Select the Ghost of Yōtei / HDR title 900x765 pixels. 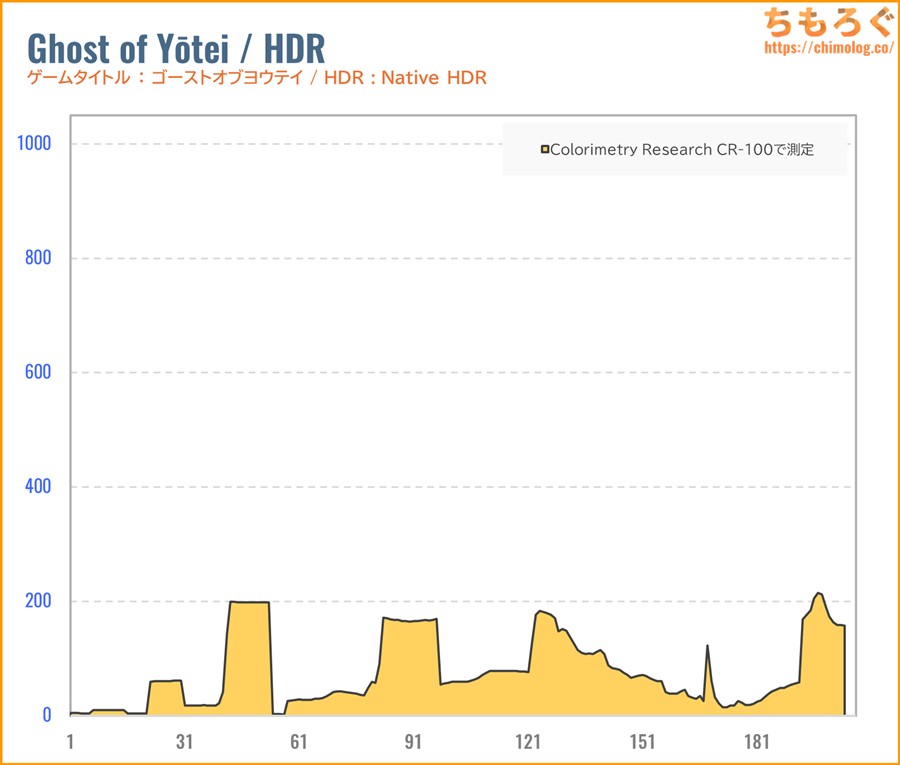point(175,48)
